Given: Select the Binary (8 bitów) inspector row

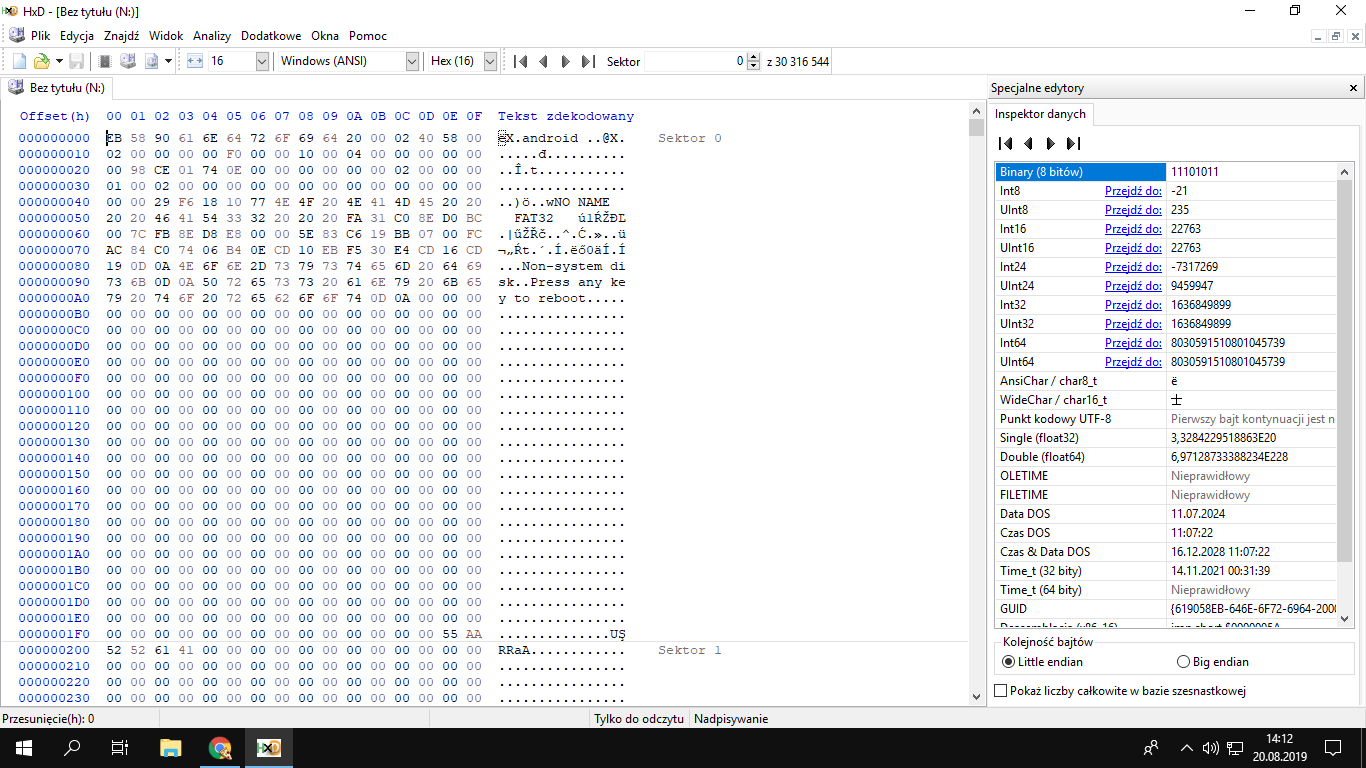Looking at the screenshot, I should click(x=1166, y=172).
